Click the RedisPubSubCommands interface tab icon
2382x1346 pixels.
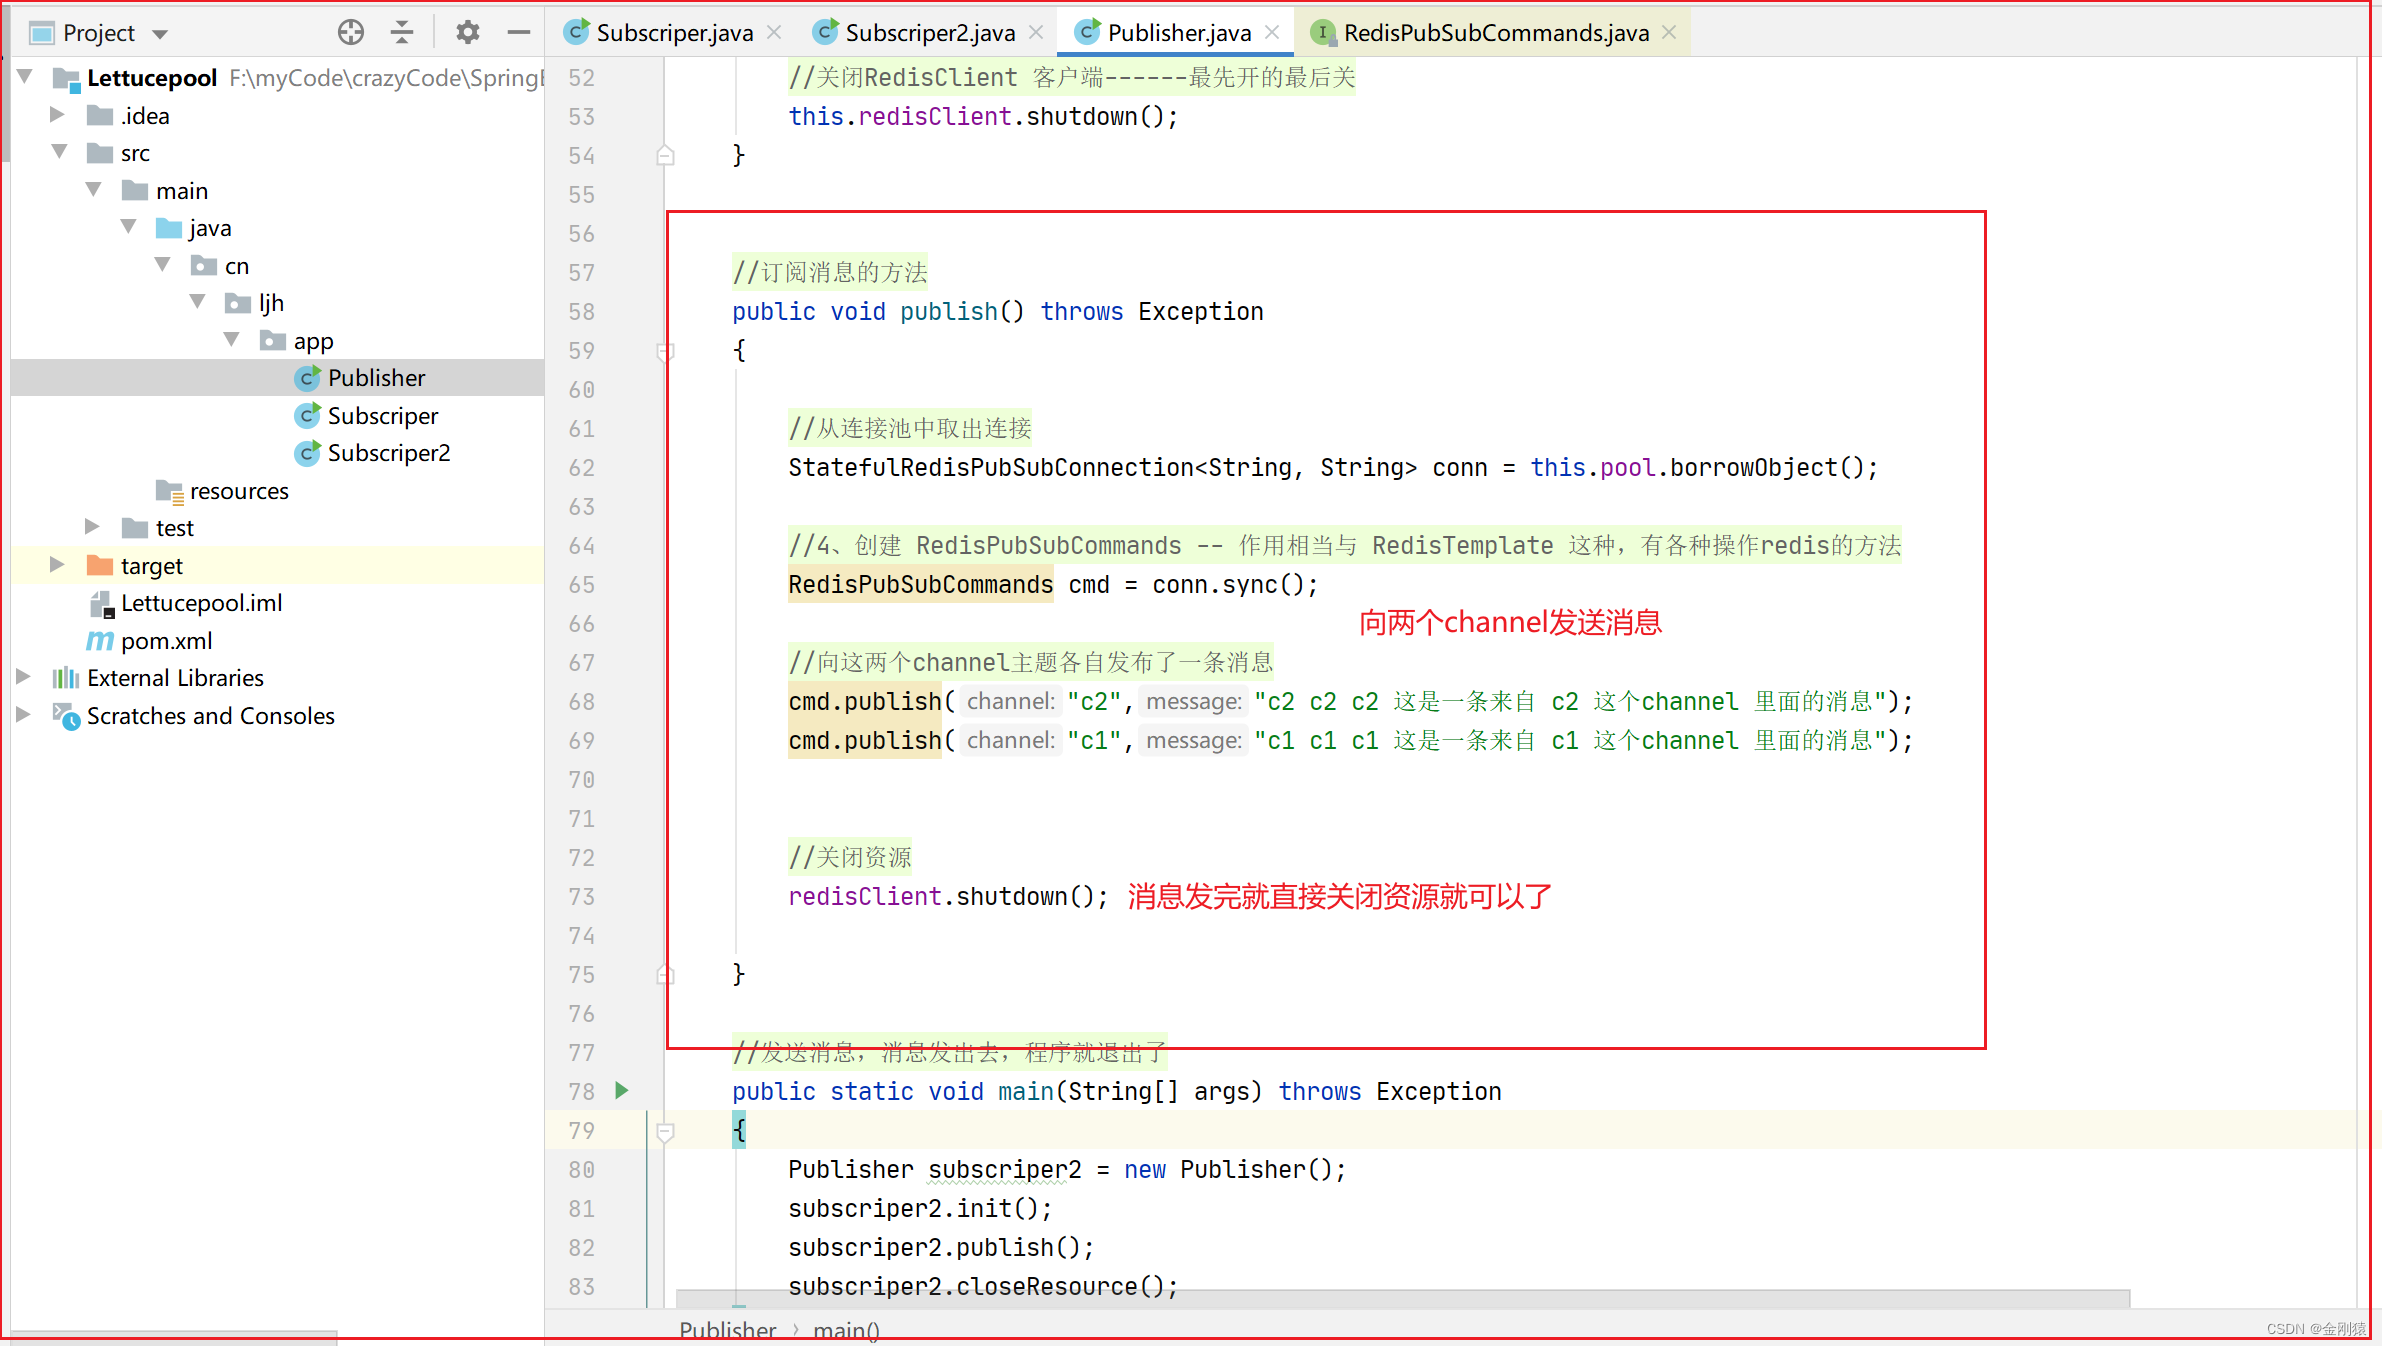(x=1323, y=33)
